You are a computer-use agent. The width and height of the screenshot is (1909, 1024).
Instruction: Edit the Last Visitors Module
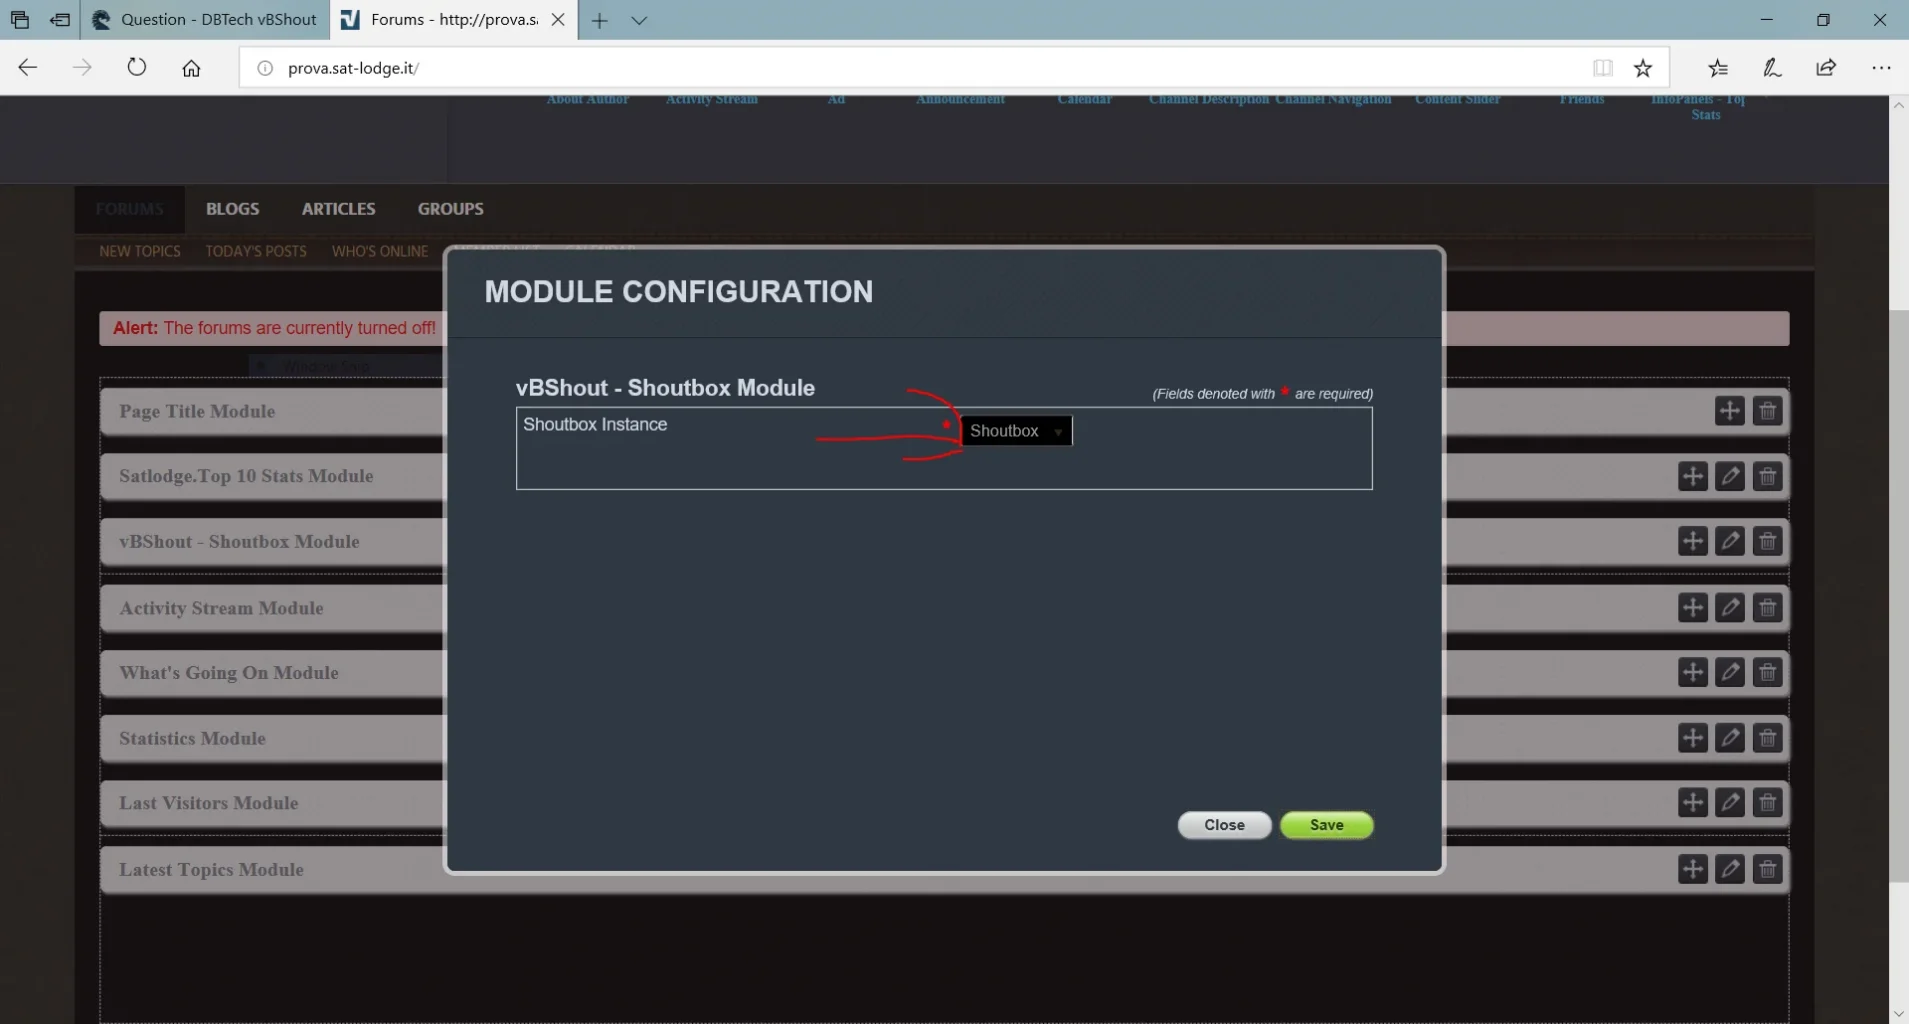click(x=1729, y=802)
